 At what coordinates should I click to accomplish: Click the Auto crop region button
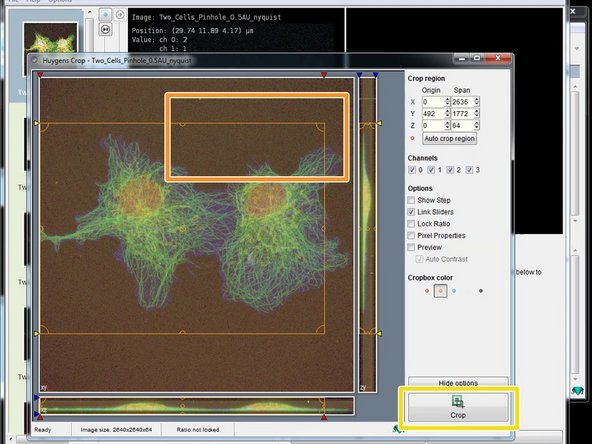[449, 139]
